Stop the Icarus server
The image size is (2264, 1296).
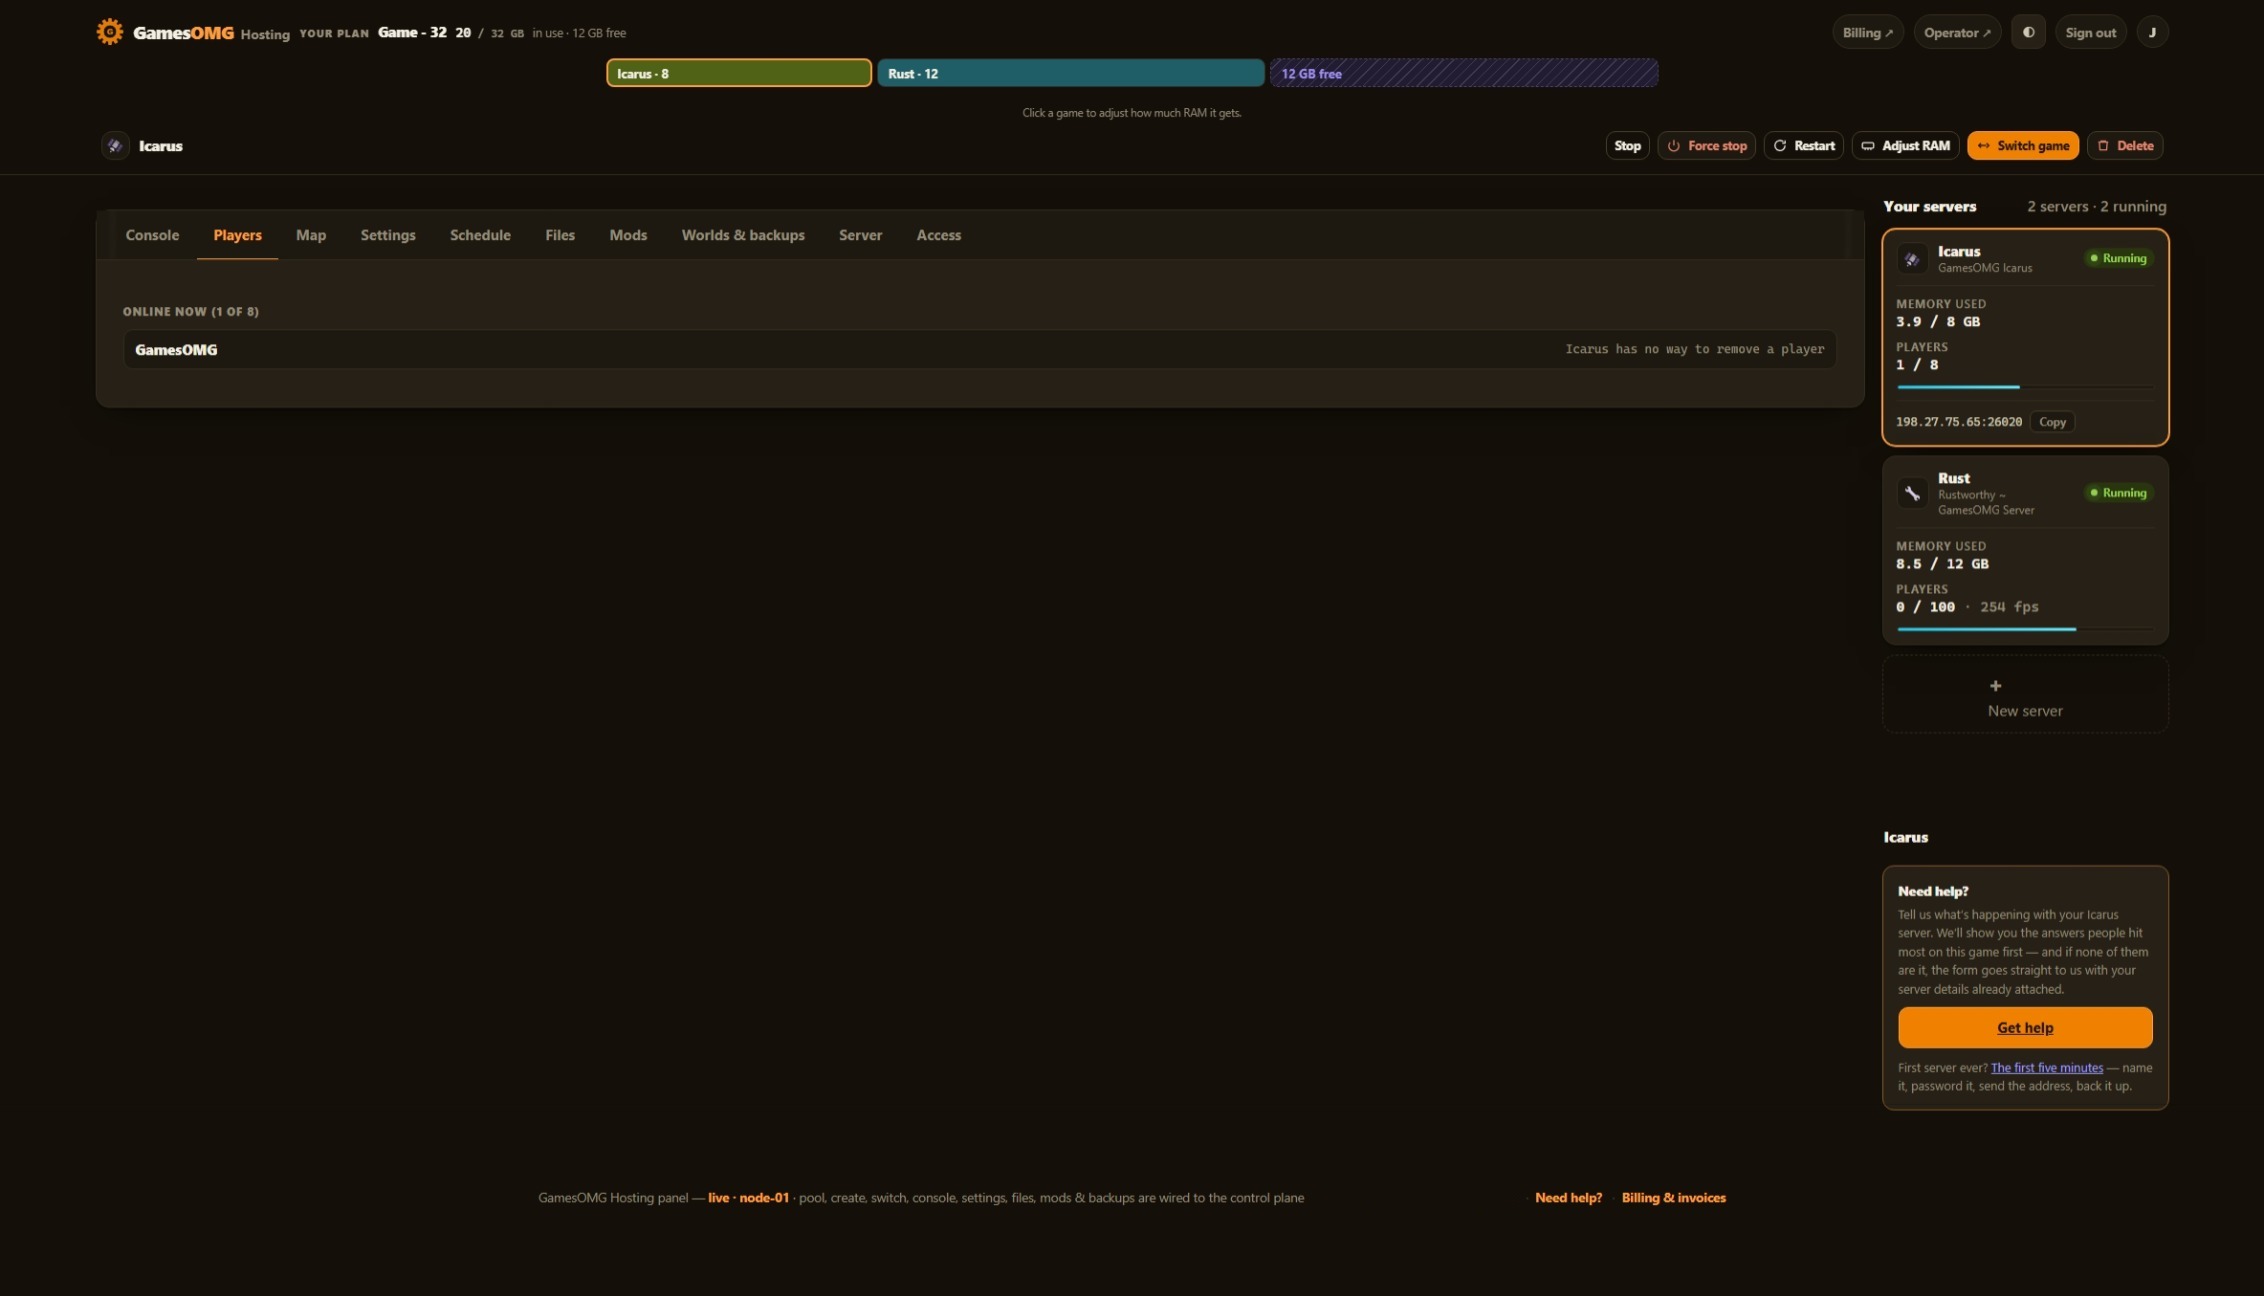[1627, 145]
